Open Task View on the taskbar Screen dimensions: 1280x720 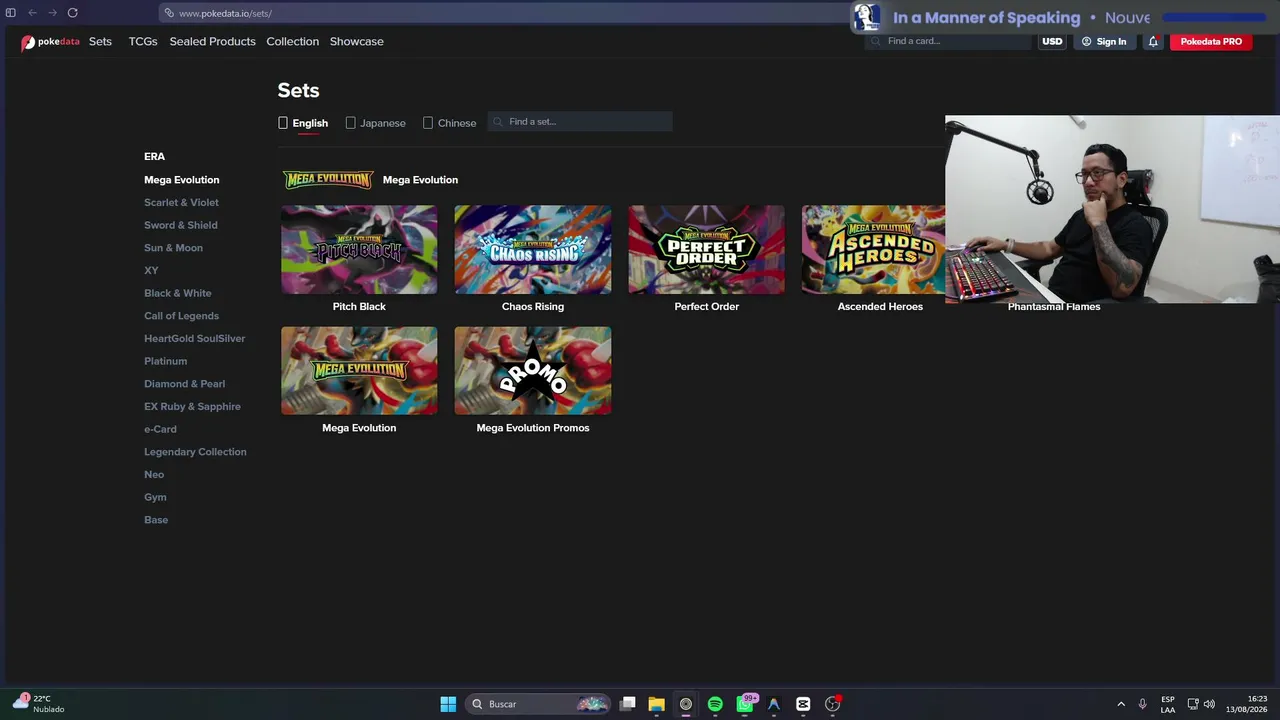[627, 704]
